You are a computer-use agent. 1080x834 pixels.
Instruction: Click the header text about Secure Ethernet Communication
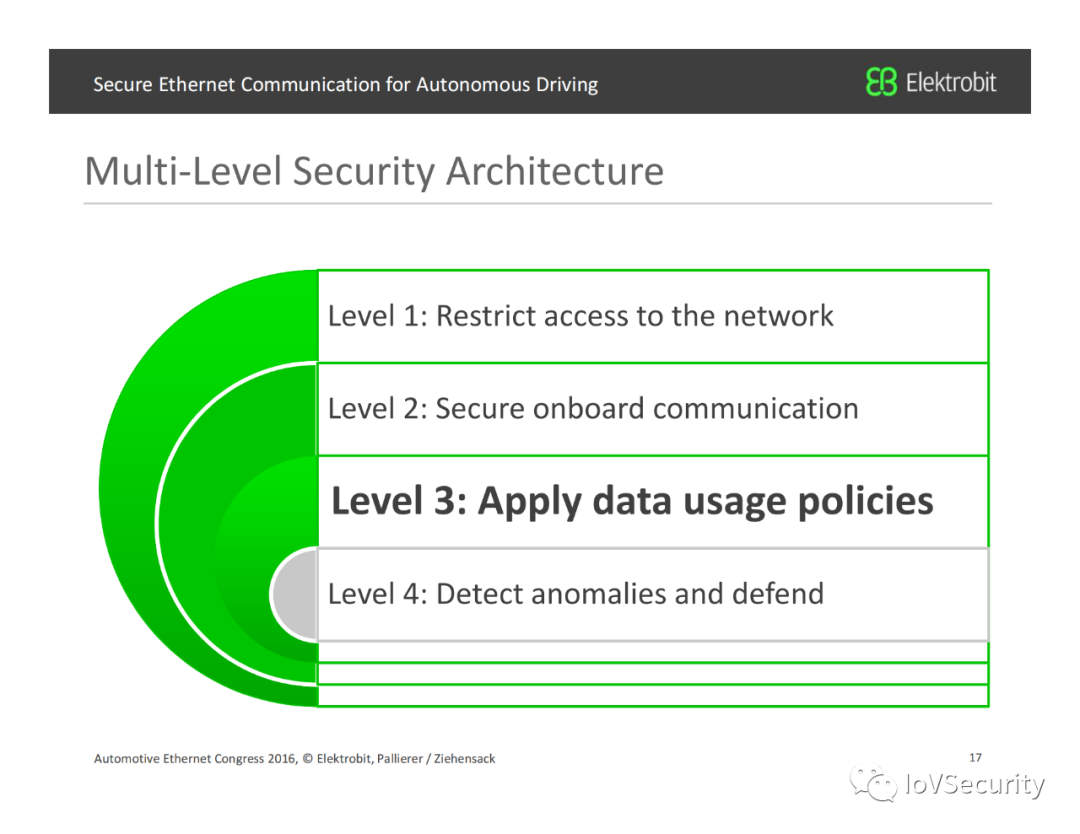[x=345, y=84]
